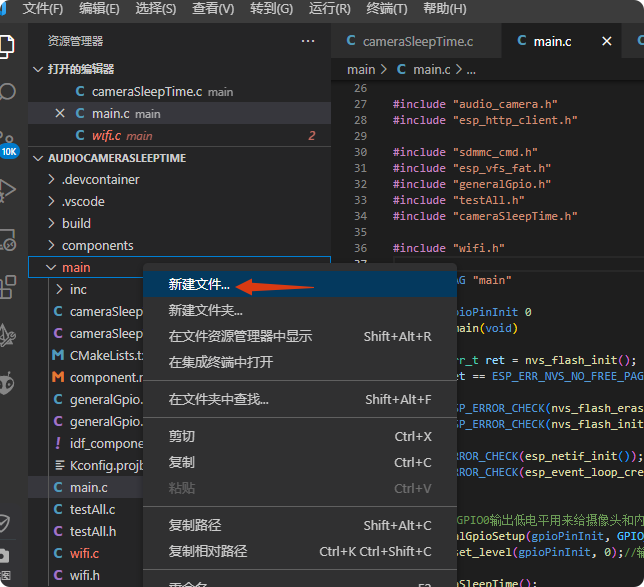Open the 编辑(E) menu
Screen dimensions: 644x587
pos(99,9)
